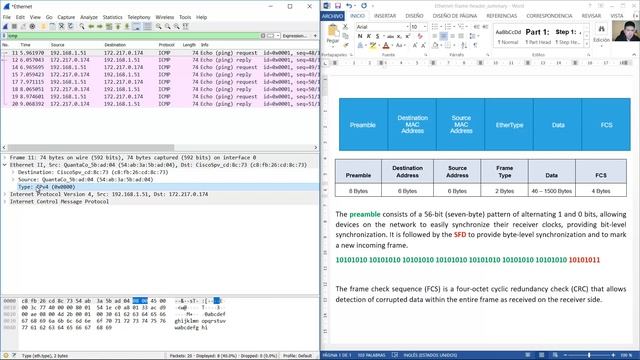640x360 pixels.
Task: Expand Internet Control Message Protocol row
Action: (5, 202)
